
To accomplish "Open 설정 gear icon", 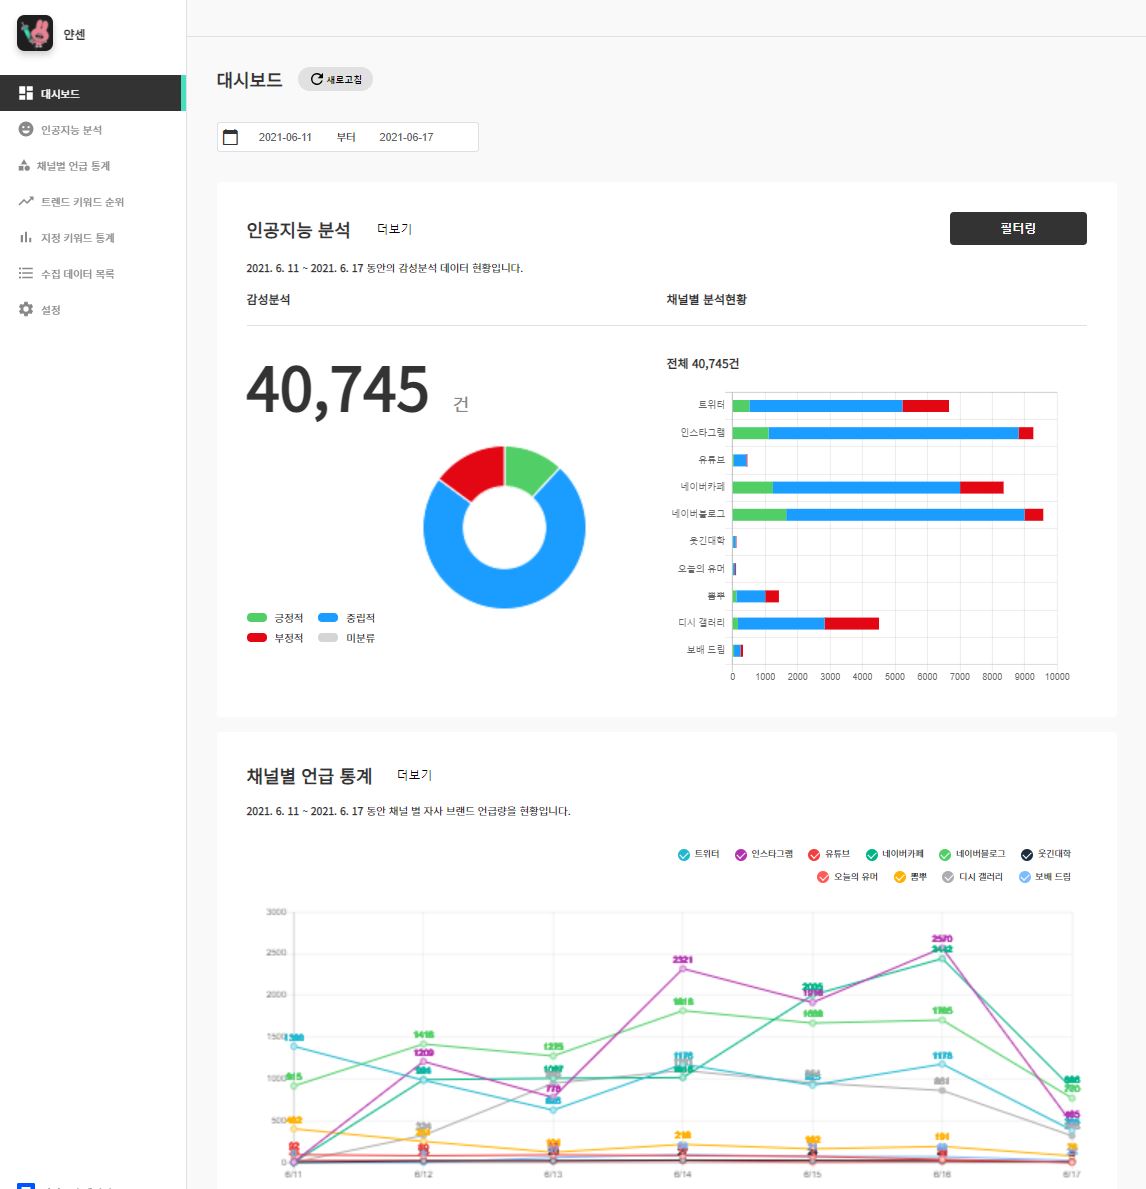I will coord(26,309).
